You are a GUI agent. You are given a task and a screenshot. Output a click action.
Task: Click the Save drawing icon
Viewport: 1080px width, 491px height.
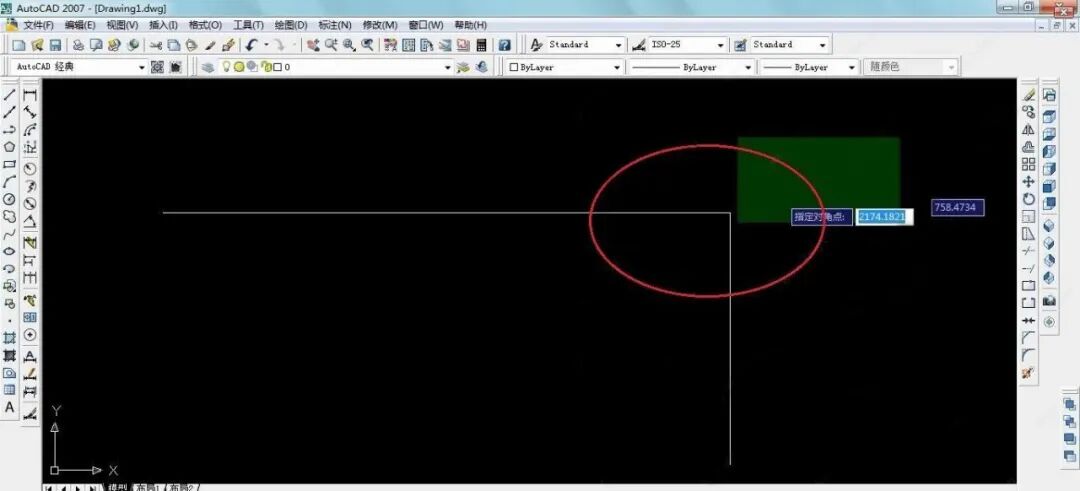coord(56,45)
